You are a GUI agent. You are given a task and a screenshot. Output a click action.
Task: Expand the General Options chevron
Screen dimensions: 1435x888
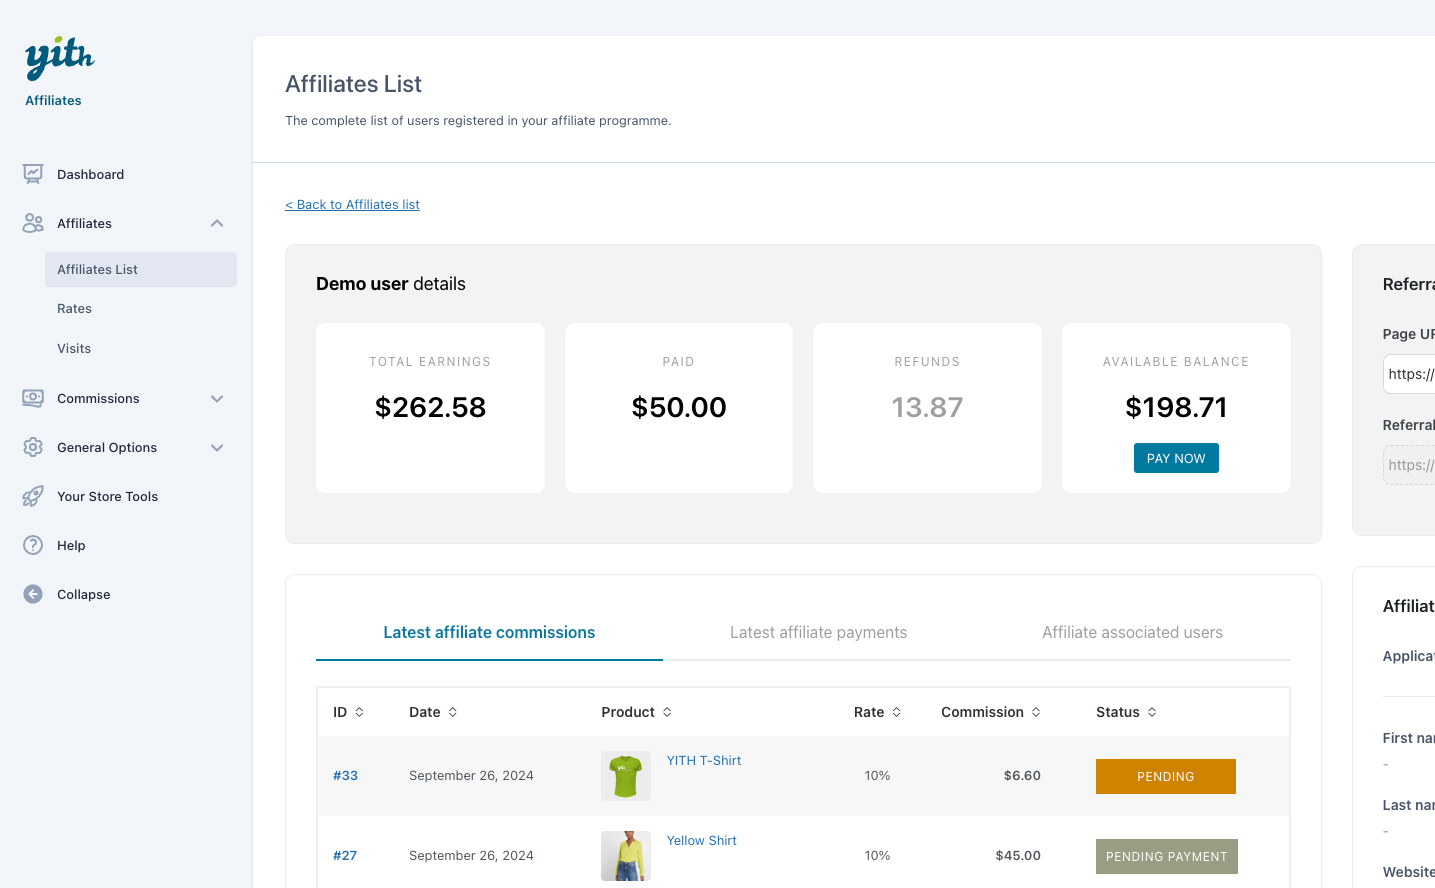pyautogui.click(x=217, y=447)
